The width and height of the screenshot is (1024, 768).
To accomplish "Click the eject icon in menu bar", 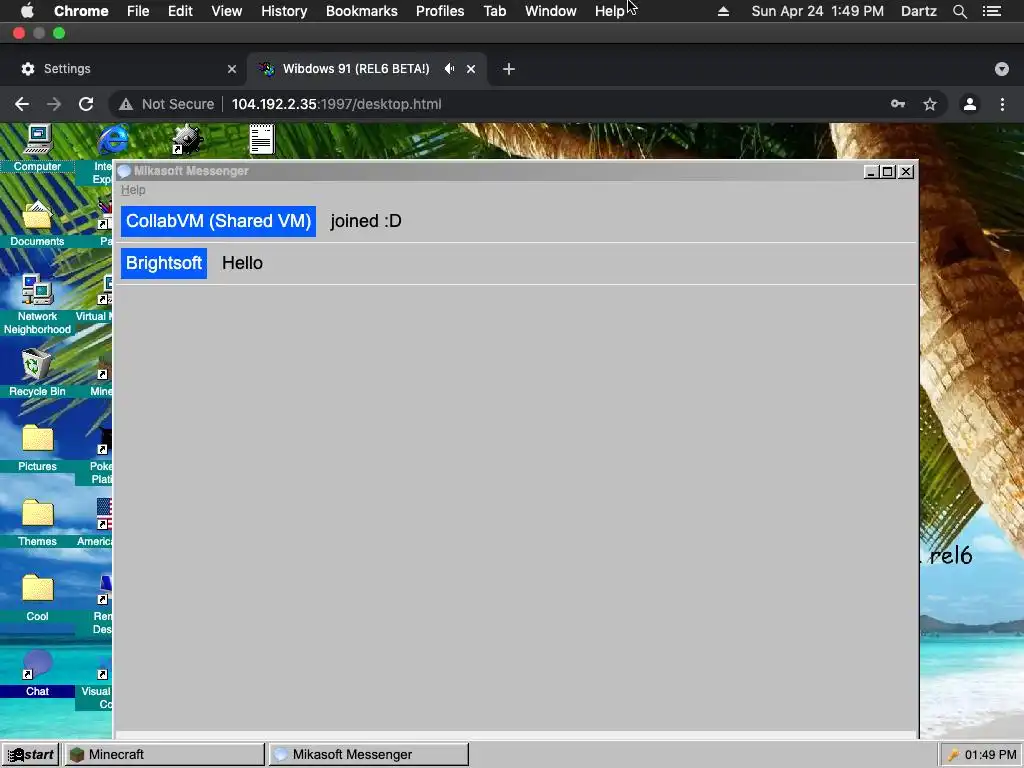I will click(723, 11).
